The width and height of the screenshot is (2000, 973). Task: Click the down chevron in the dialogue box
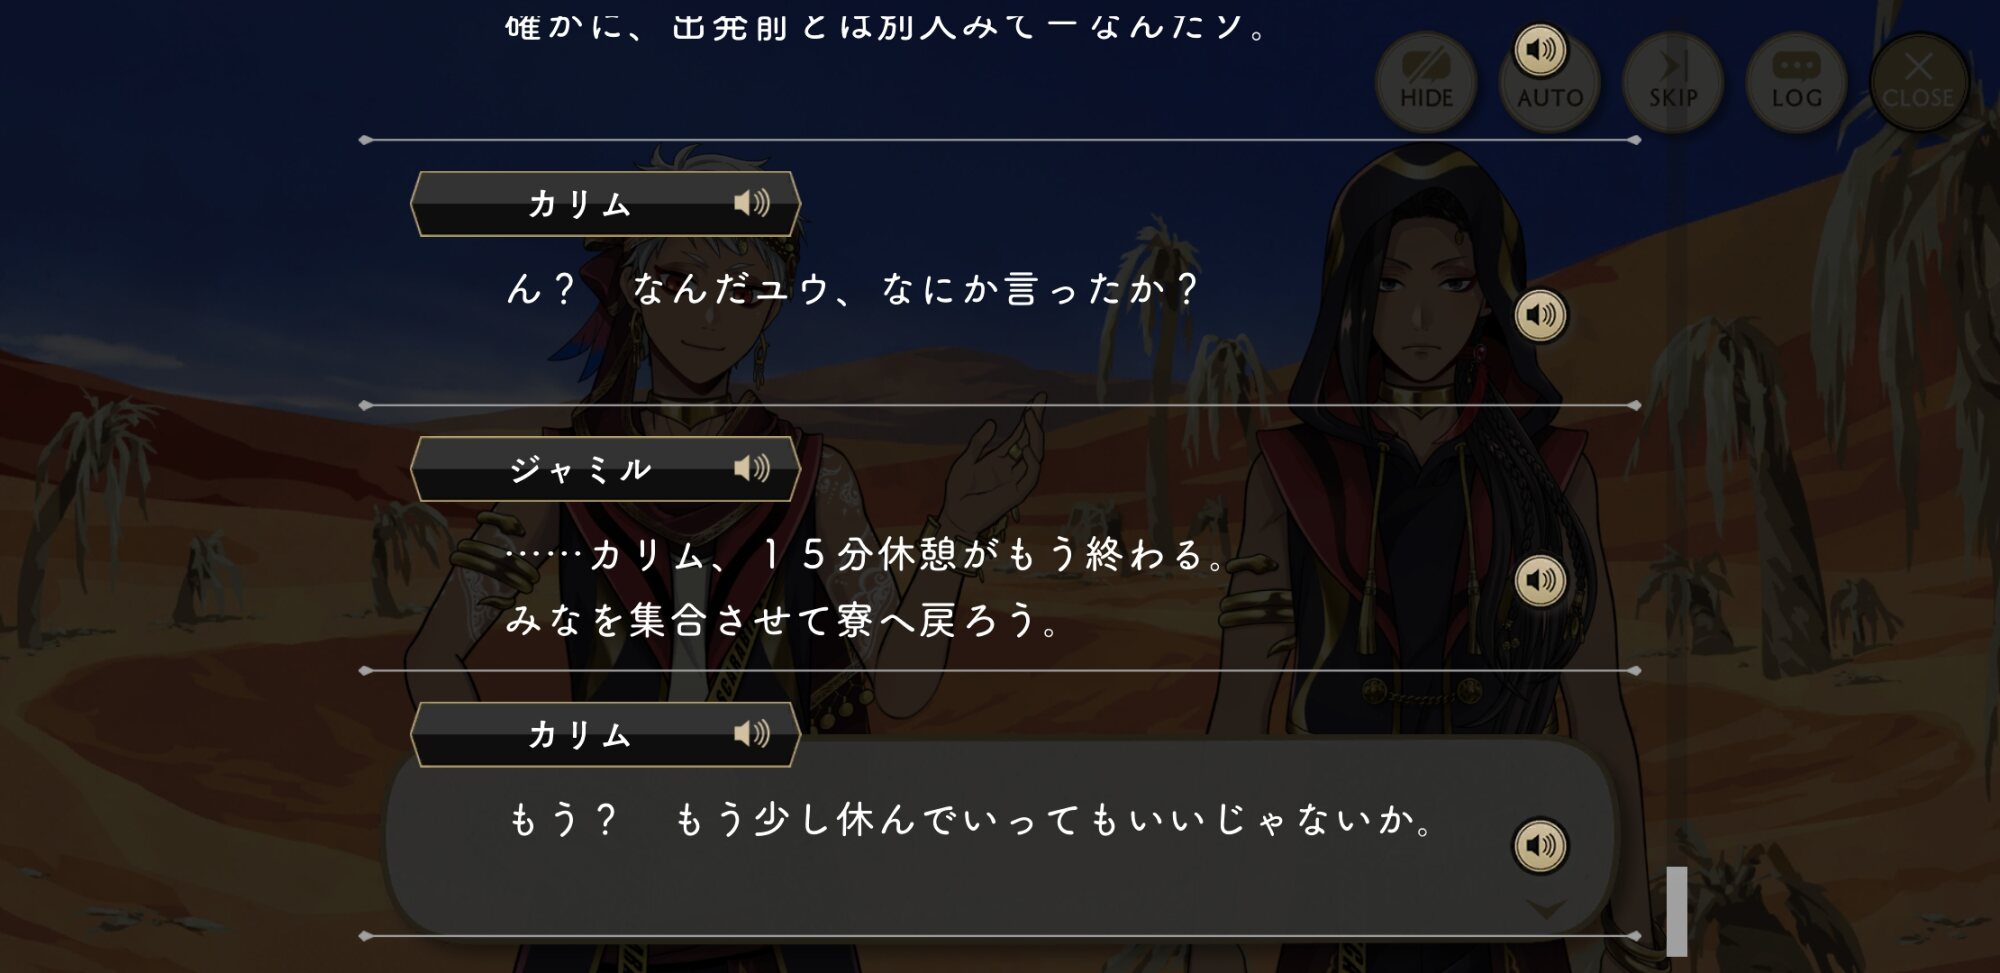click(1547, 909)
